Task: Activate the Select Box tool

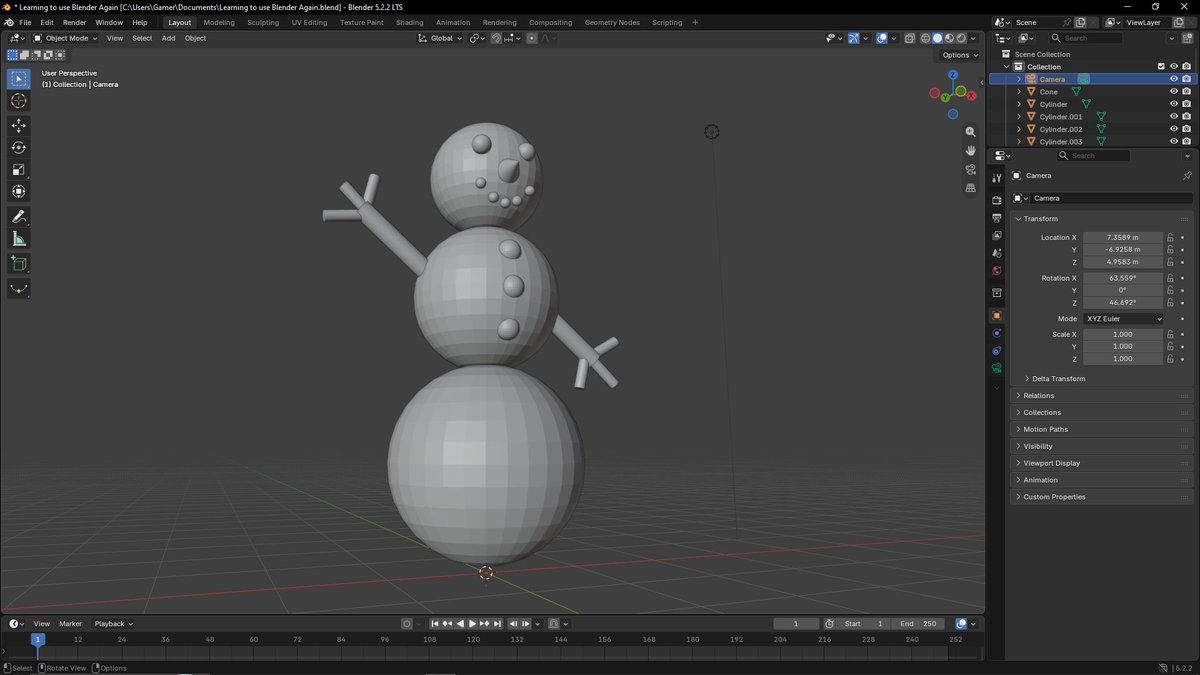Action: pos(19,78)
